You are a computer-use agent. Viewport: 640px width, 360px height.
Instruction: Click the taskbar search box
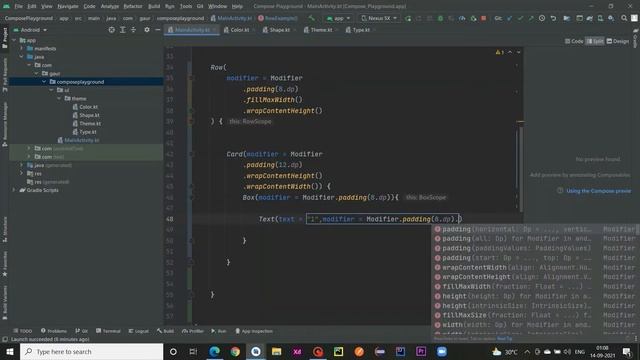91,351
